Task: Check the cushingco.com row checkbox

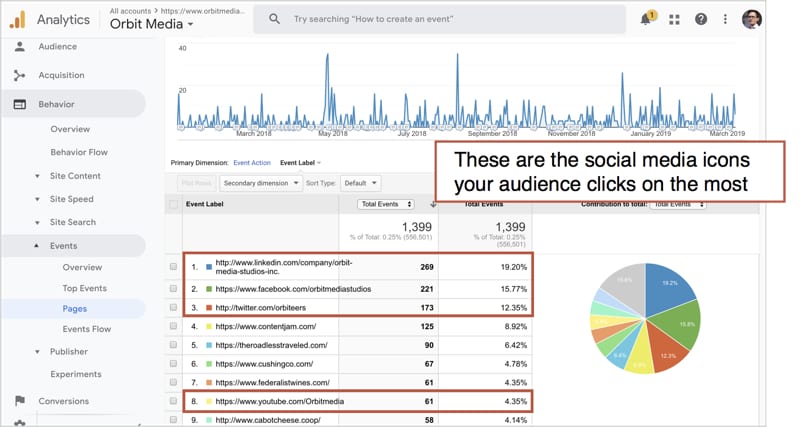Action: pos(173,364)
